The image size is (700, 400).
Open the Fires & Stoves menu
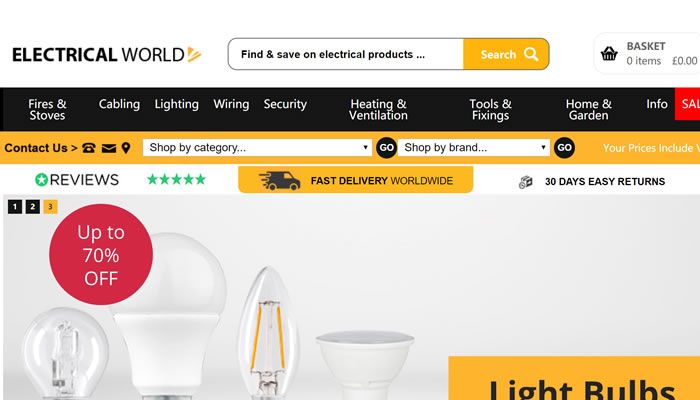click(x=47, y=109)
